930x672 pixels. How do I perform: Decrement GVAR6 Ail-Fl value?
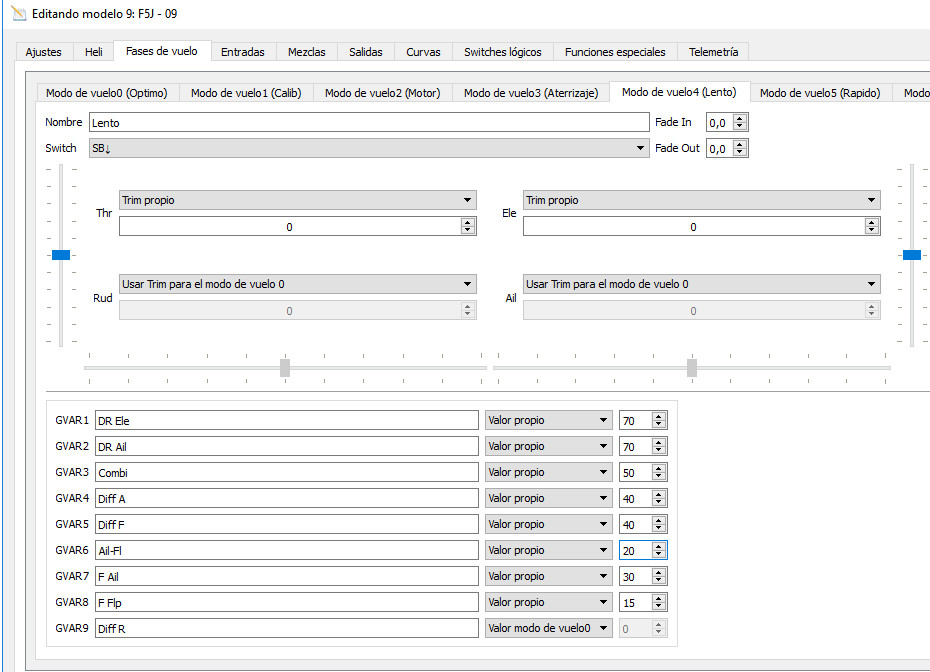click(x=658, y=554)
